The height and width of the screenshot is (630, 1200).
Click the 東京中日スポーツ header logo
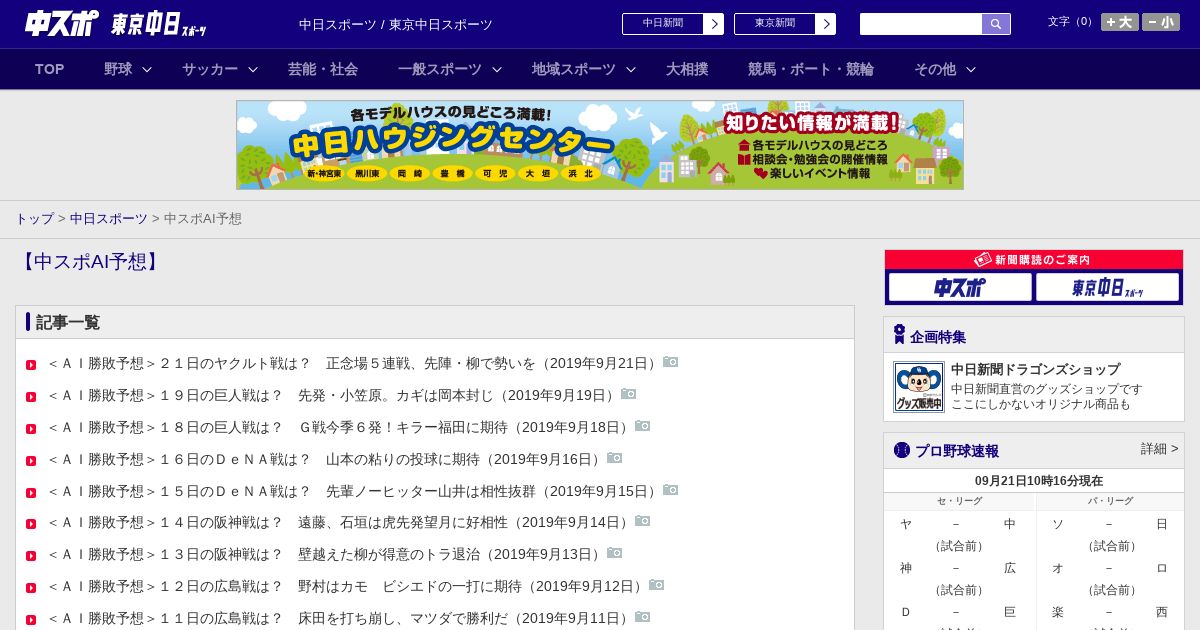pyautogui.click(x=159, y=24)
